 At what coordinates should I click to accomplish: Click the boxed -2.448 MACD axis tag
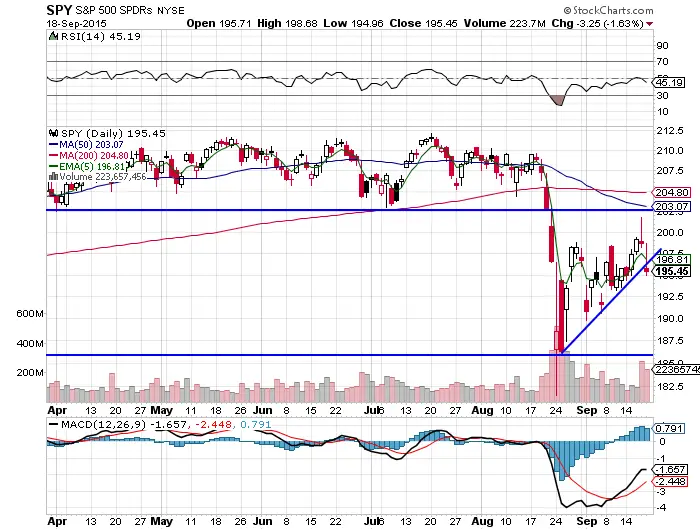670,481
